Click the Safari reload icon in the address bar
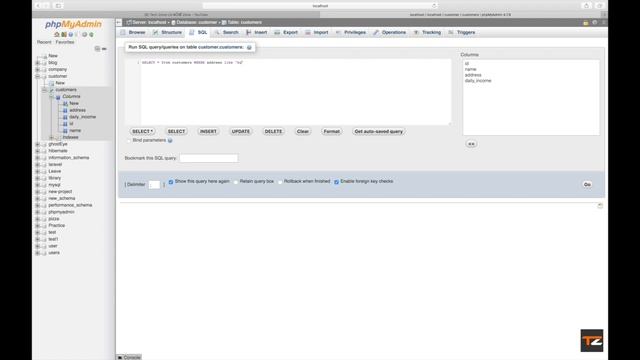The height and width of the screenshot is (360, 640). [434, 6]
